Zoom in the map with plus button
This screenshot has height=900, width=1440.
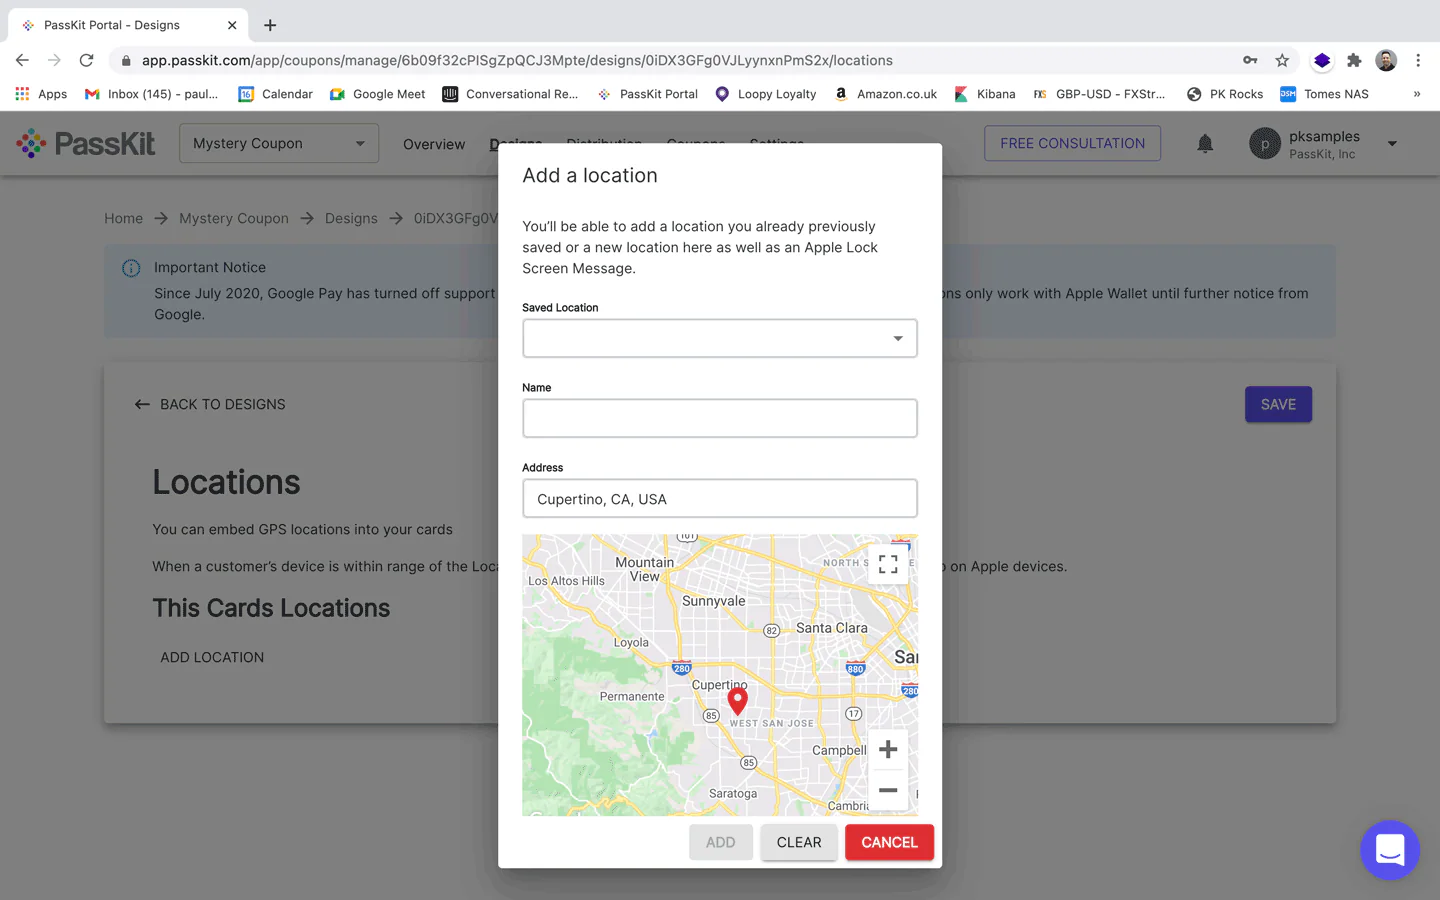[887, 749]
